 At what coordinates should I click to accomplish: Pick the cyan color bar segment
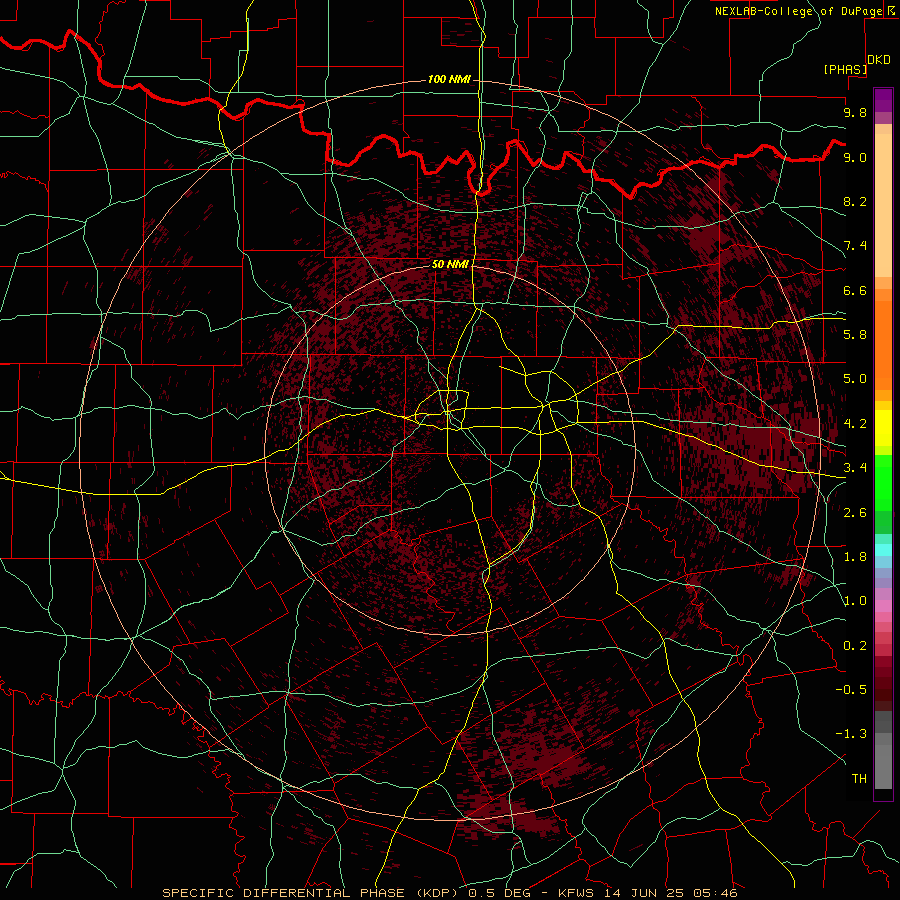(883, 550)
